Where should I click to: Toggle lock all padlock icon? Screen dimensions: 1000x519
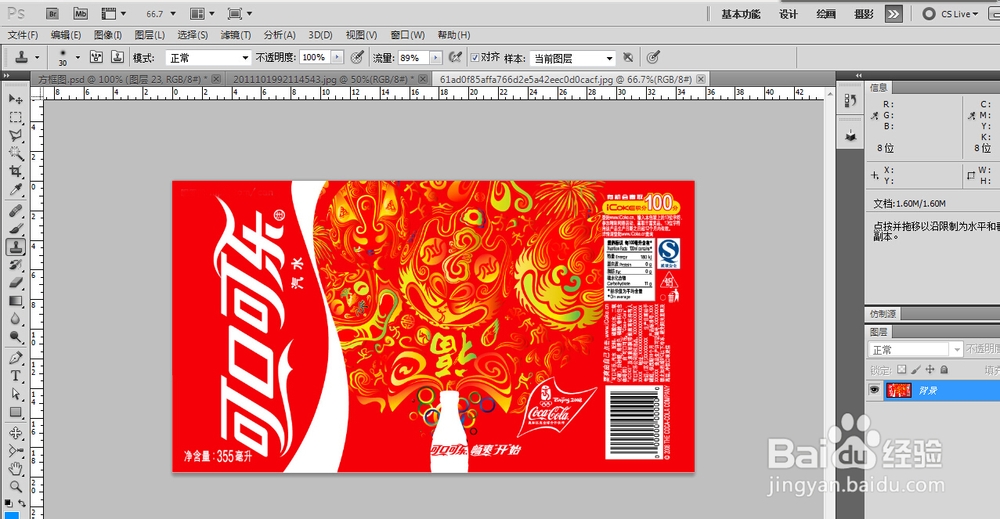click(945, 370)
